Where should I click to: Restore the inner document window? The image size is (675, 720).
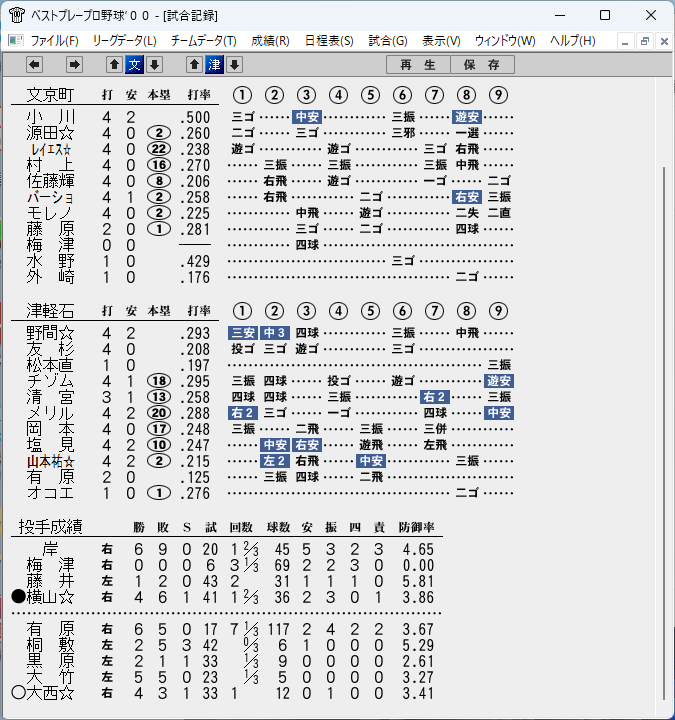(x=644, y=41)
